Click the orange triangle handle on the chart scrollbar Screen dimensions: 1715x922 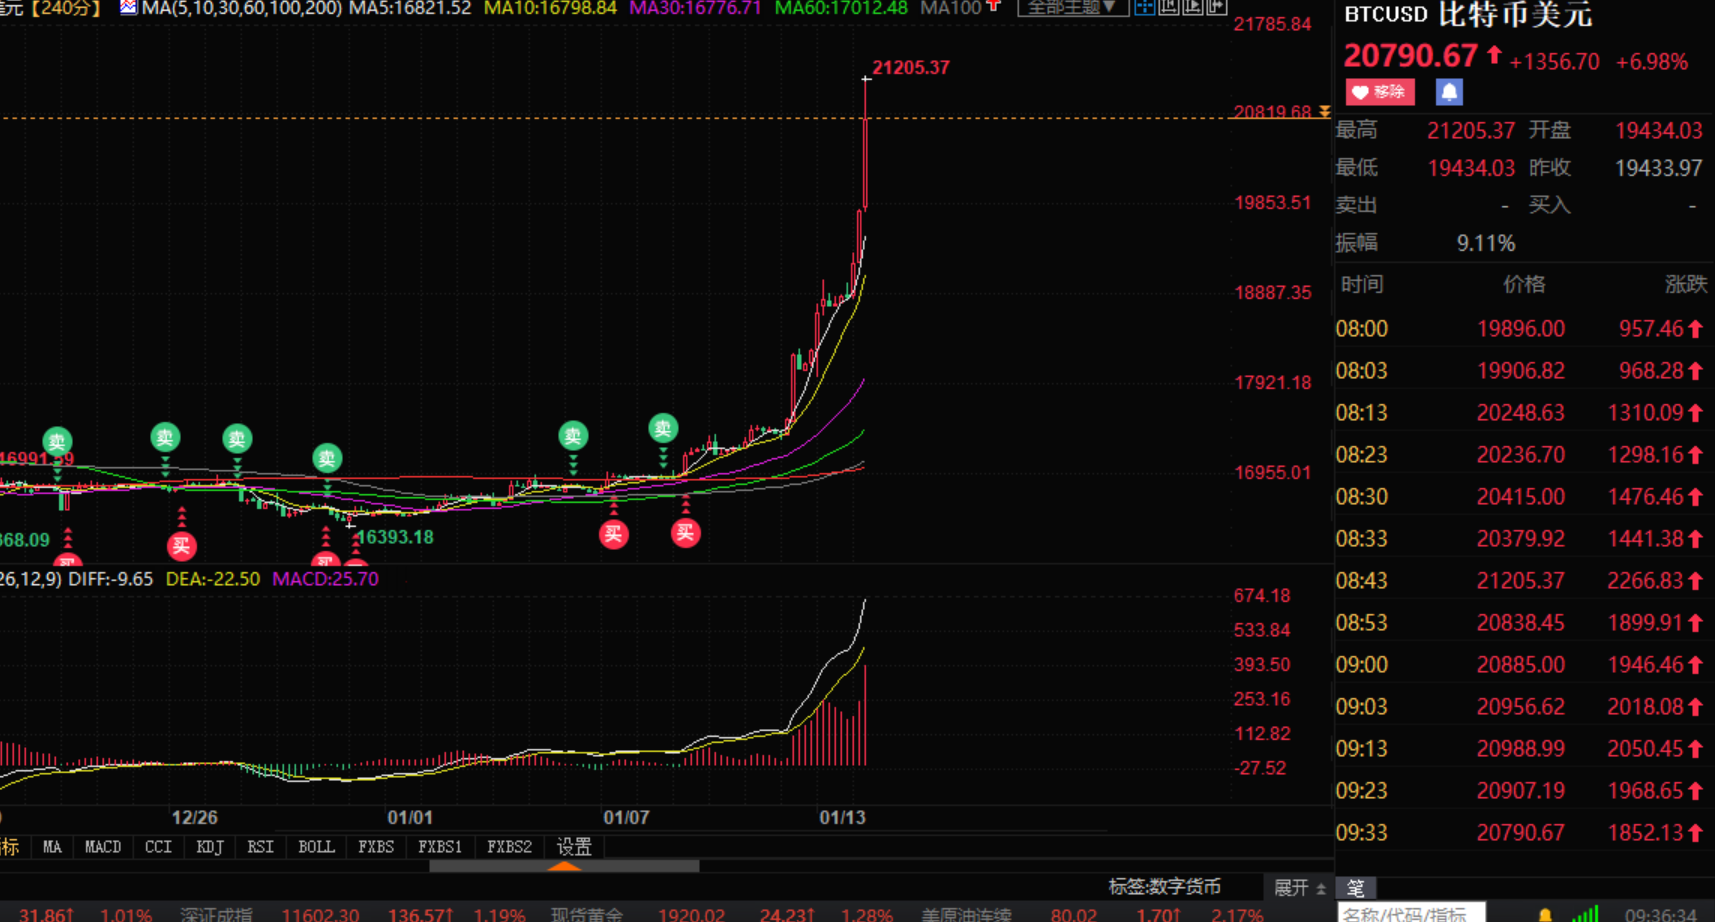(x=565, y=866)
